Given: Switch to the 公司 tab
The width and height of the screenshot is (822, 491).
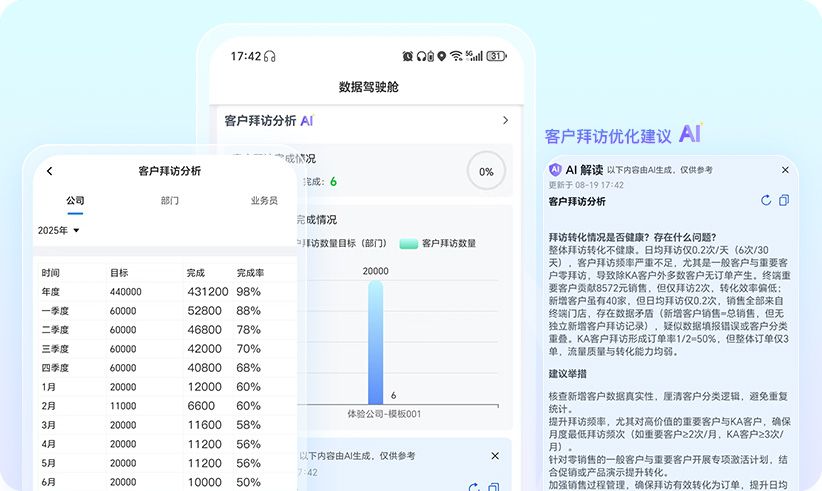Looking at the screenshot, I should click(75, 200).
